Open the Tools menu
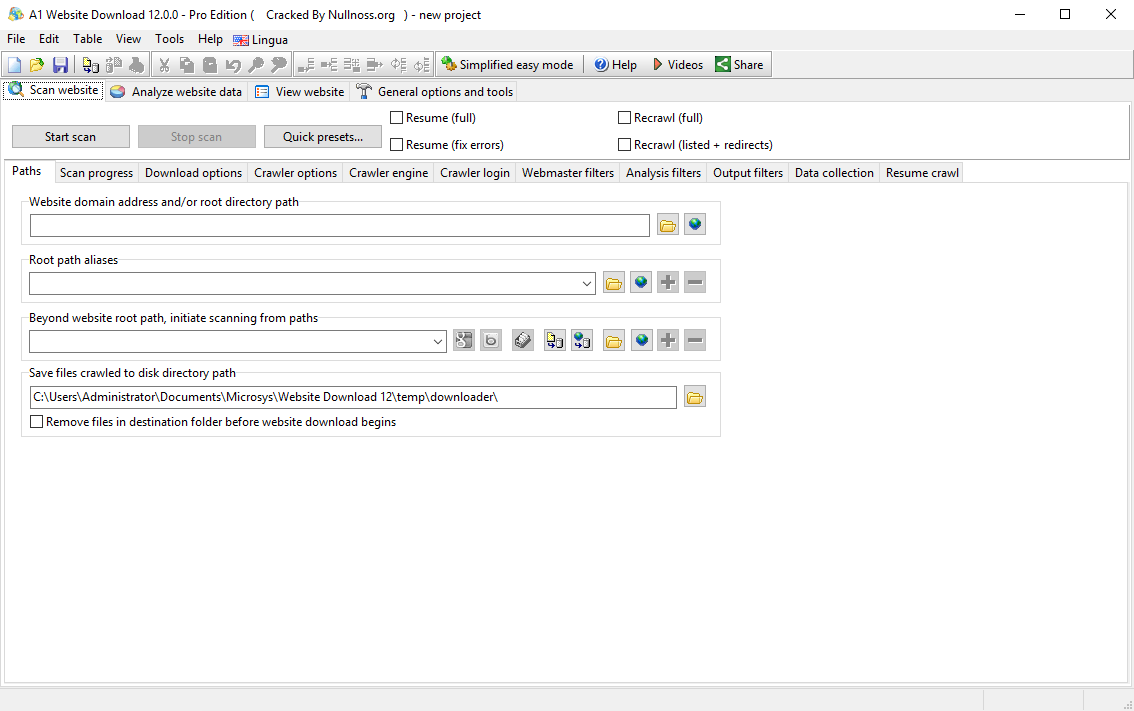Image resolution: width=1134 pixels, height=711 pixels. click(169, 39)
